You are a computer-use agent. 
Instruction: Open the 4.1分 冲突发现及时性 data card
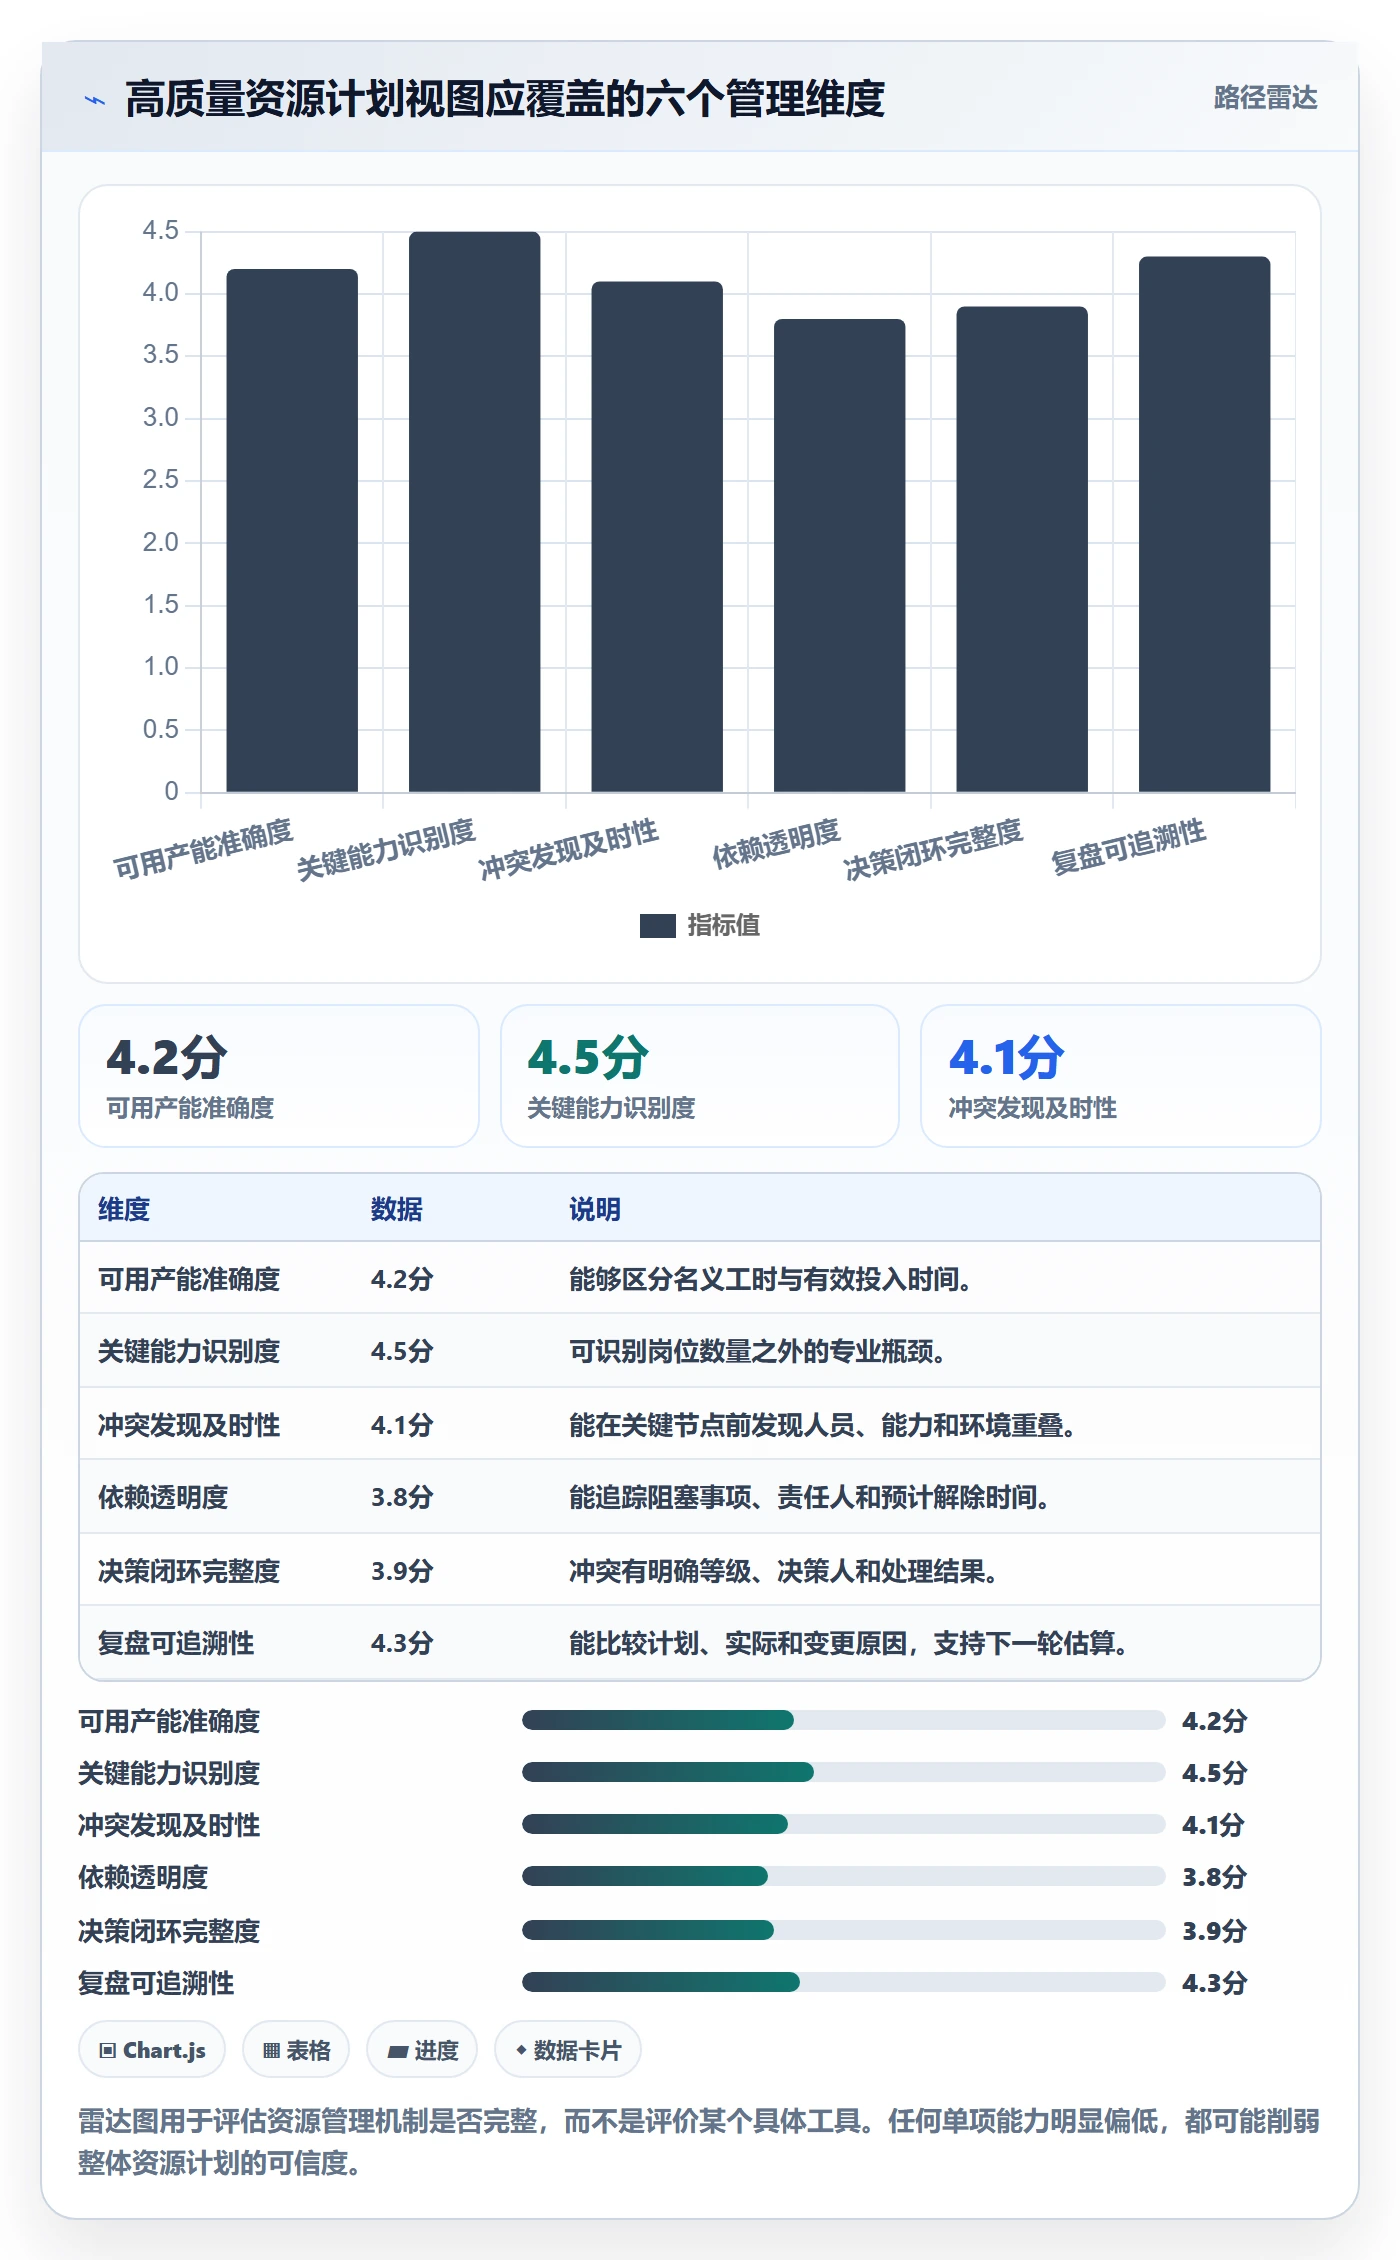1121,1076
